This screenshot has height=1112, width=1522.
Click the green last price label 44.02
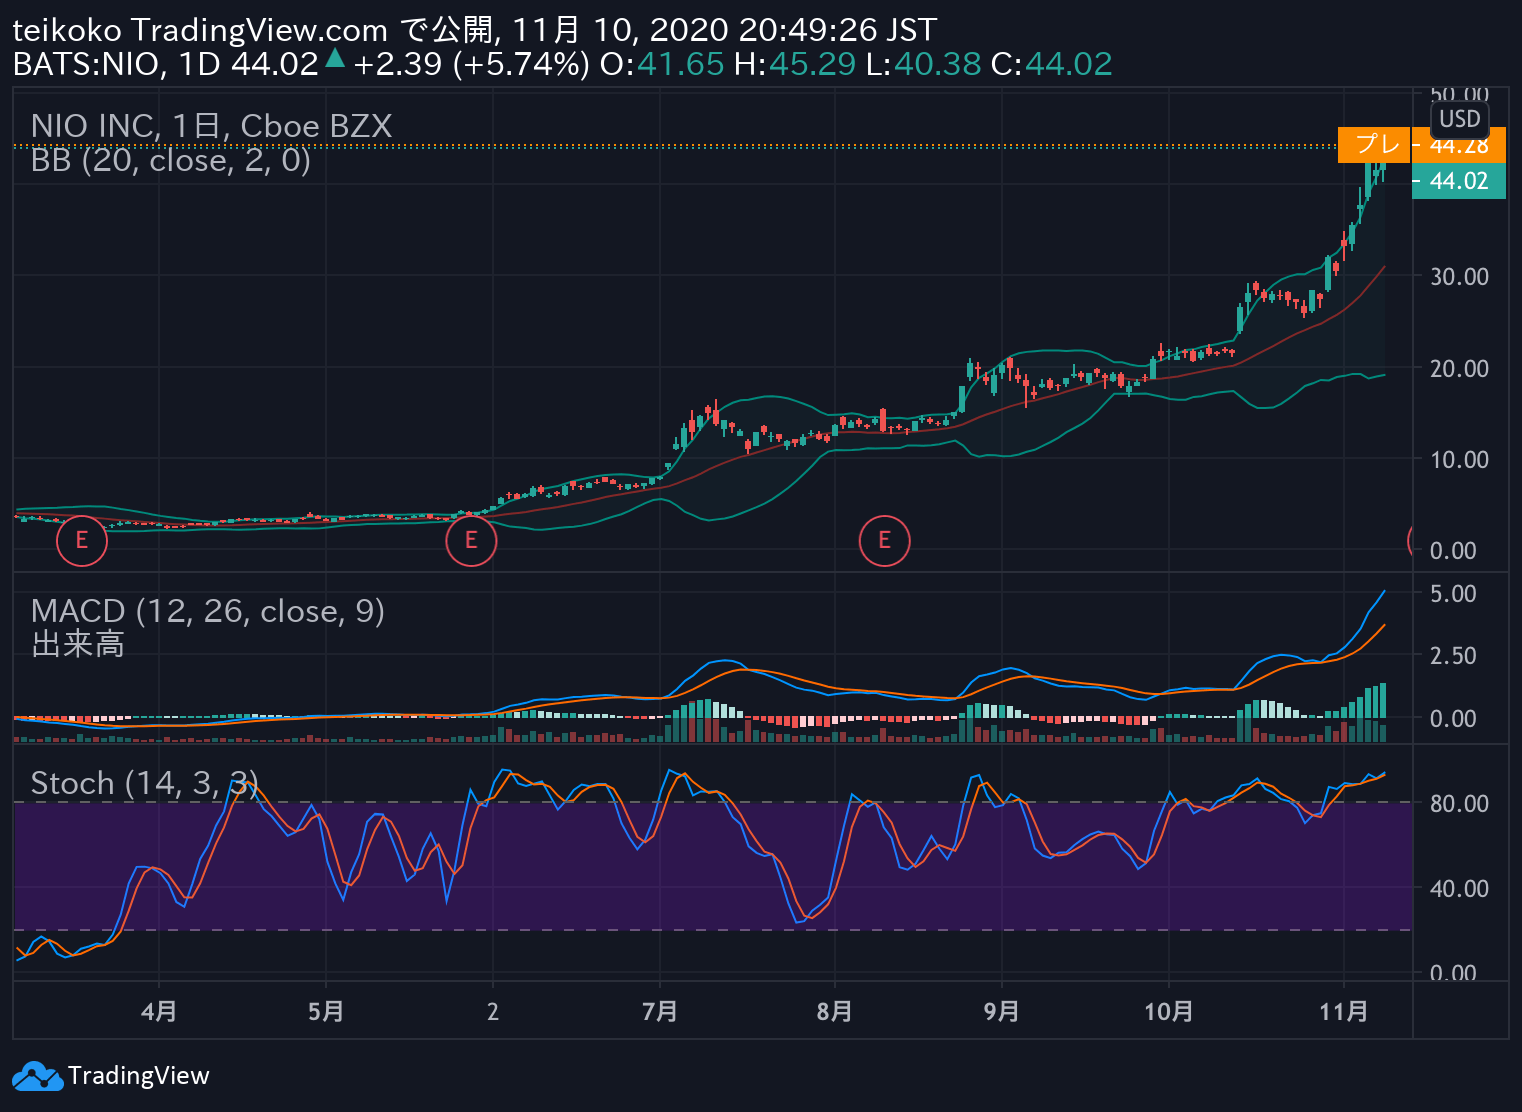point(1458,181)
